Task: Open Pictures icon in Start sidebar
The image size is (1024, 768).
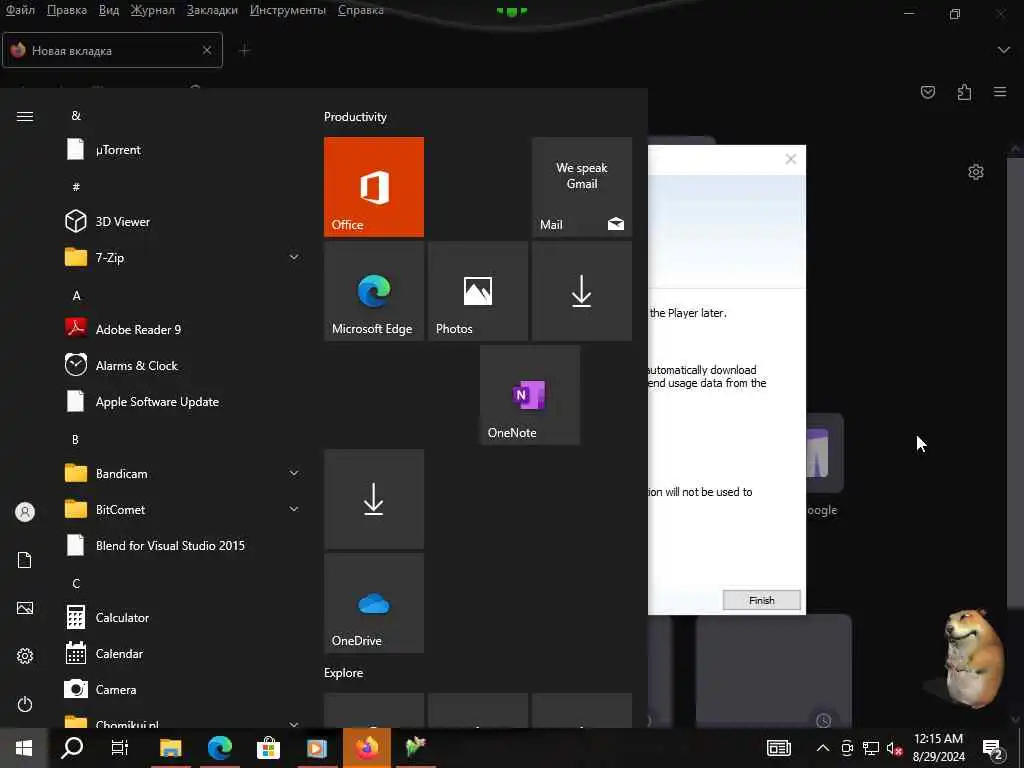Action: click(x=25, y=608)
